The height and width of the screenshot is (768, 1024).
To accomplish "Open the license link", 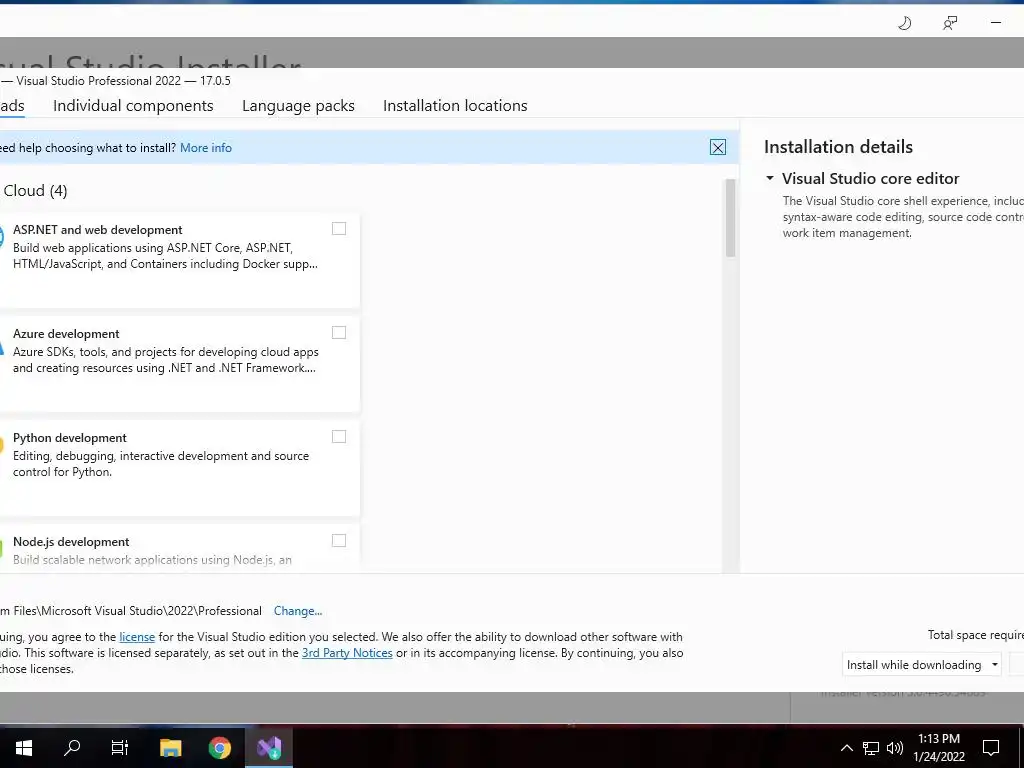I will pos(137,637).
